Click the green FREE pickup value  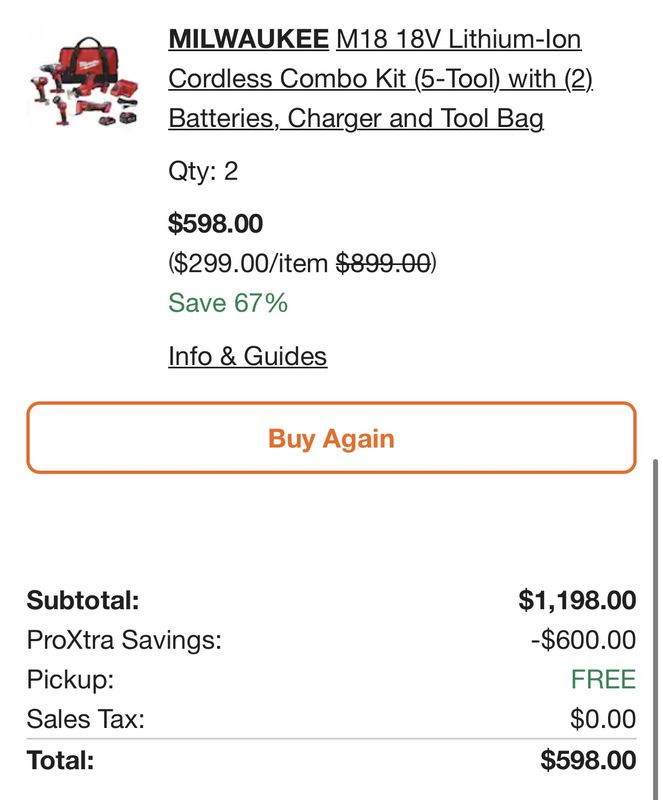pos(603,680)
